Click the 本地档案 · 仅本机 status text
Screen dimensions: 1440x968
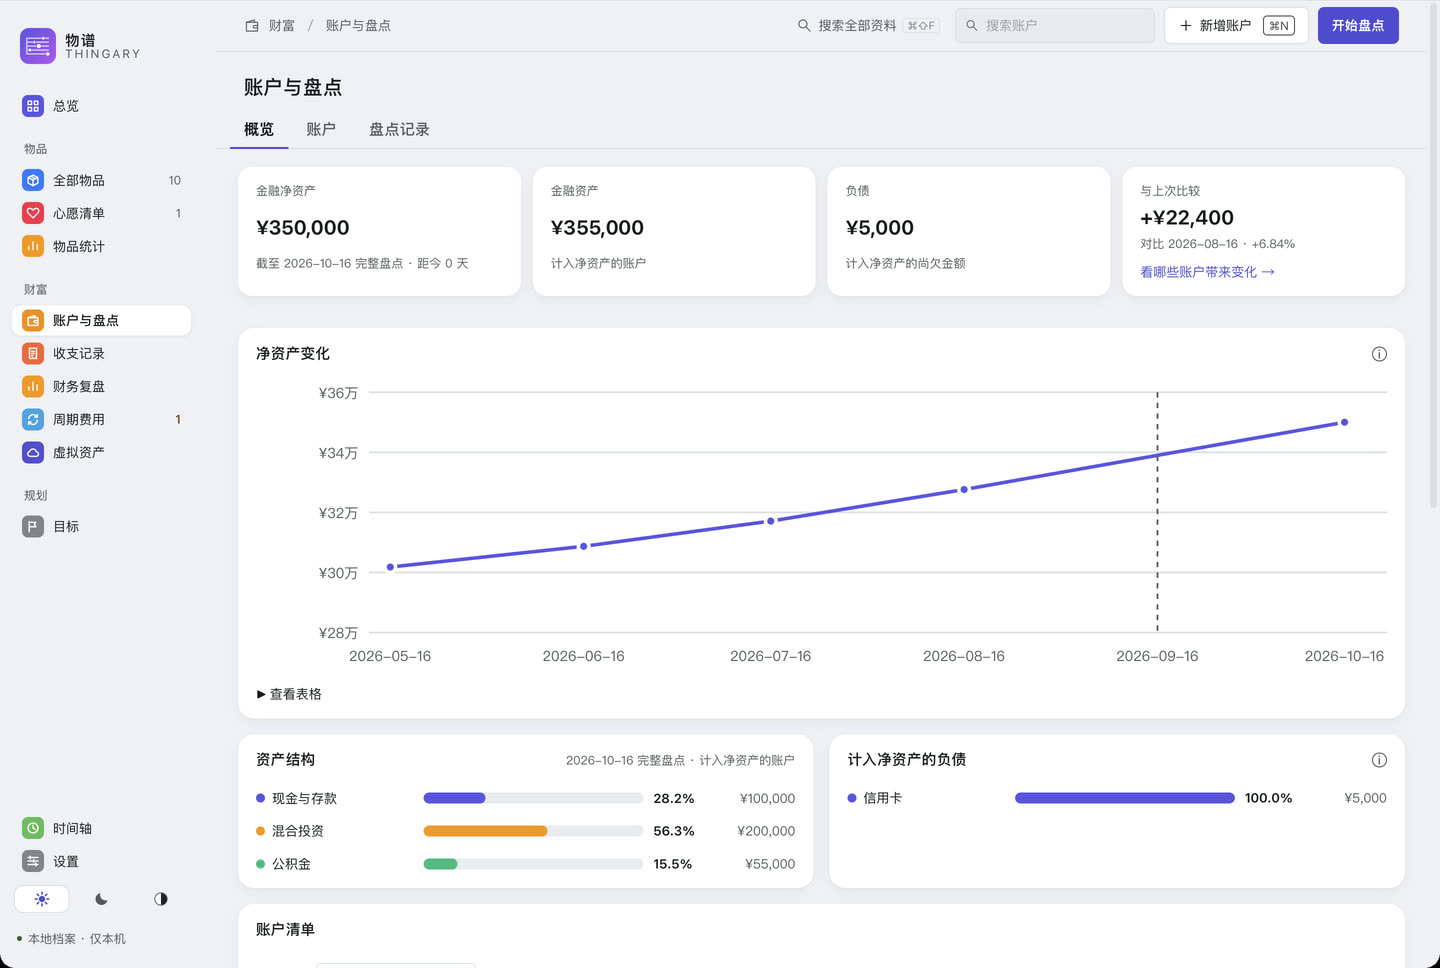coord(77,939)
